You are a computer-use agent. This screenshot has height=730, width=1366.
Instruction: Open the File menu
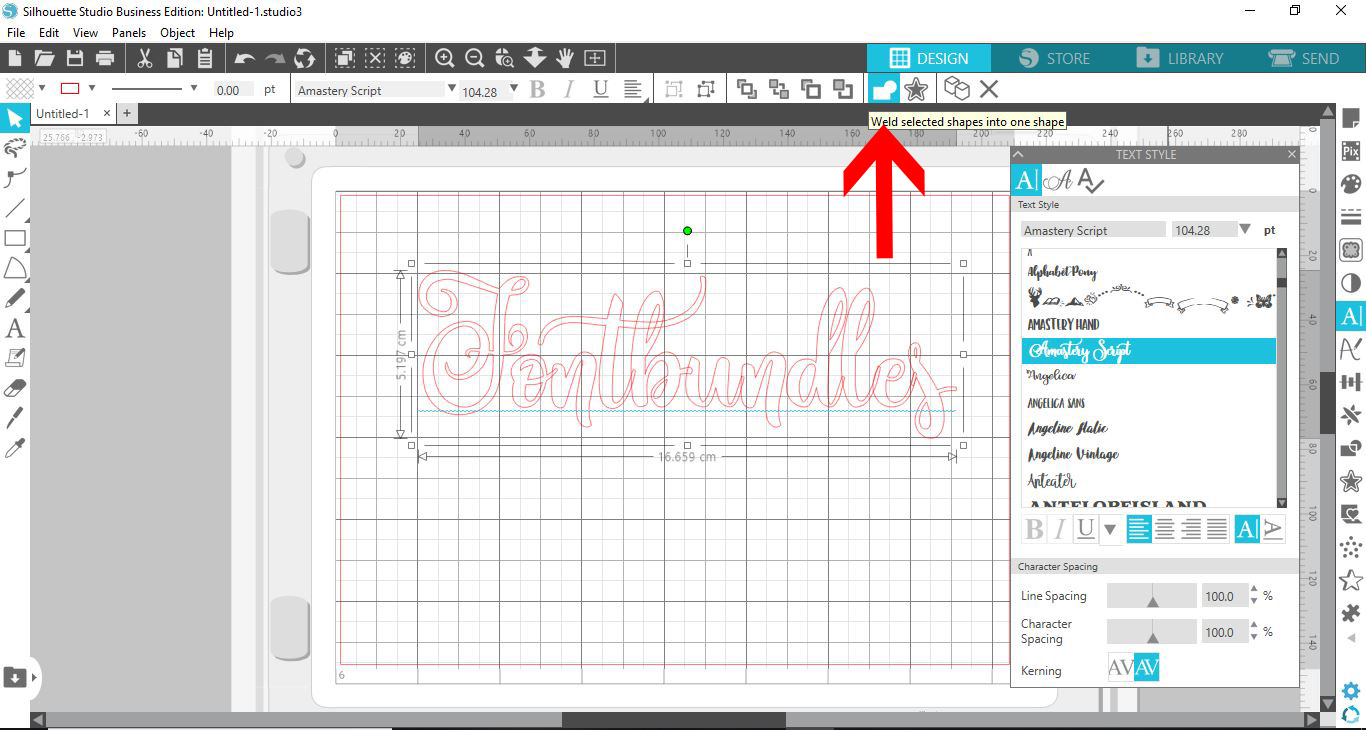pos(16,33)
